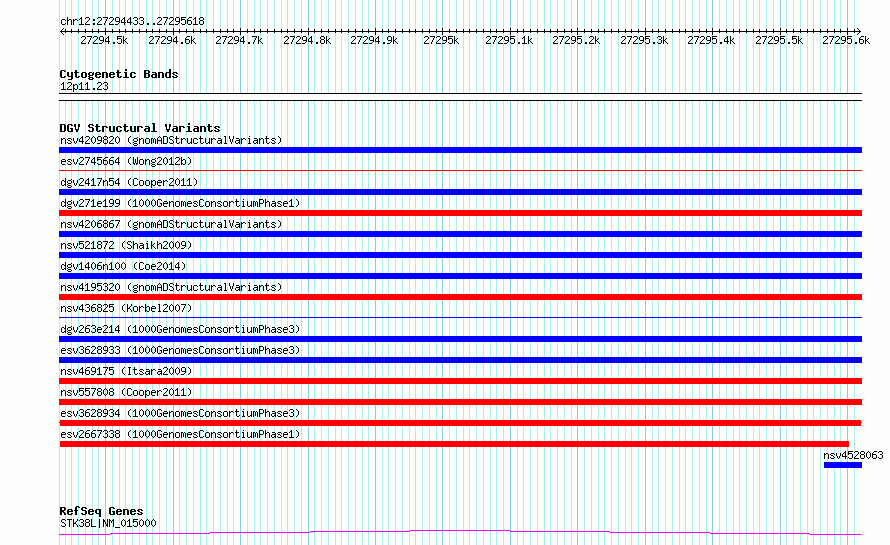
Task: Click the 27295.3k ruler tick label
Action: pos(644,40)
